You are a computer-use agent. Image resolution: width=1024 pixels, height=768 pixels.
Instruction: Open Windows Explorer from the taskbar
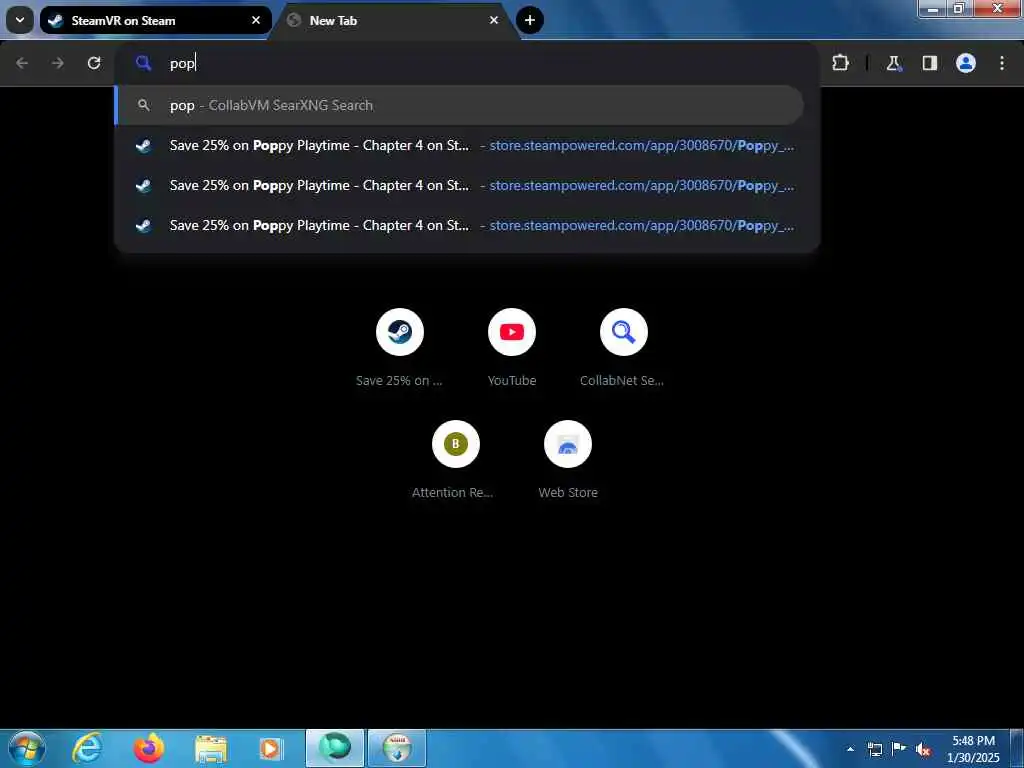pyautogui.click(x=210, y=748)
